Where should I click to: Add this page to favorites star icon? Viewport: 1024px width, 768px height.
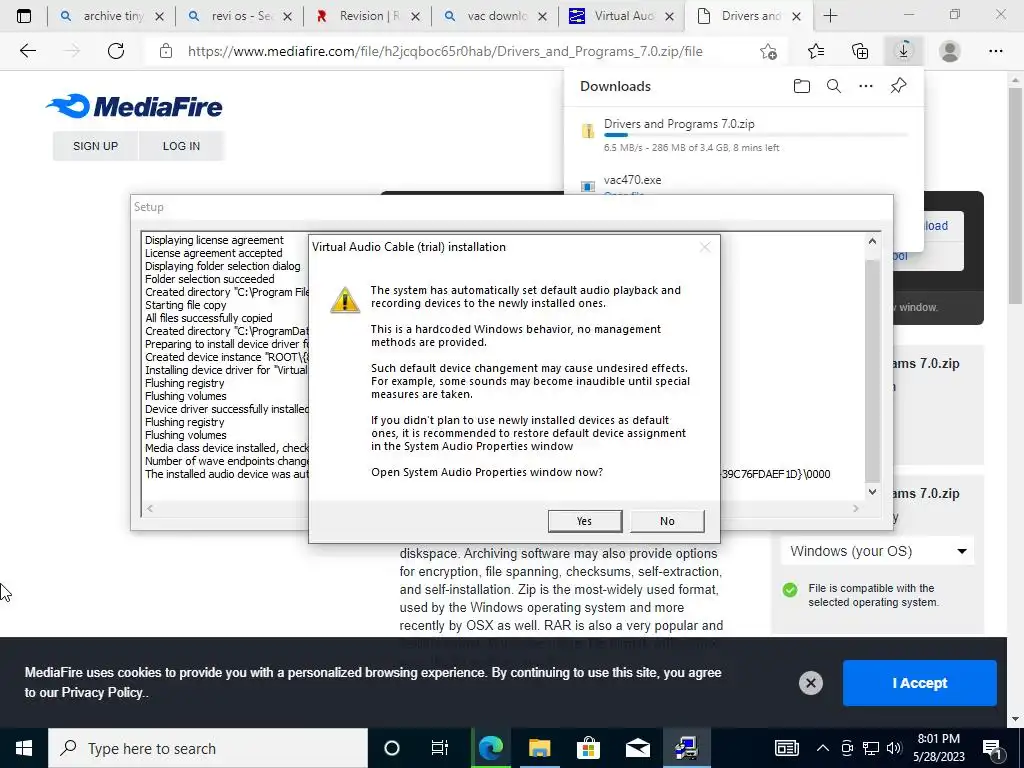coord(769,51)
